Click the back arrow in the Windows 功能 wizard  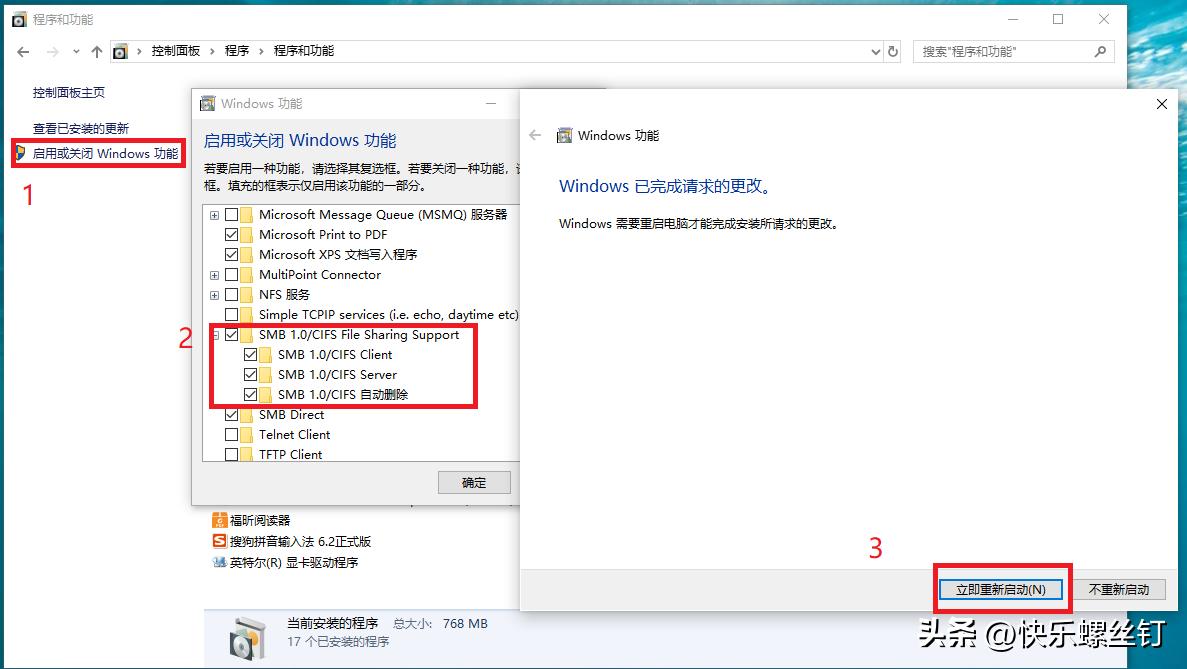click(x=535, y=135)
